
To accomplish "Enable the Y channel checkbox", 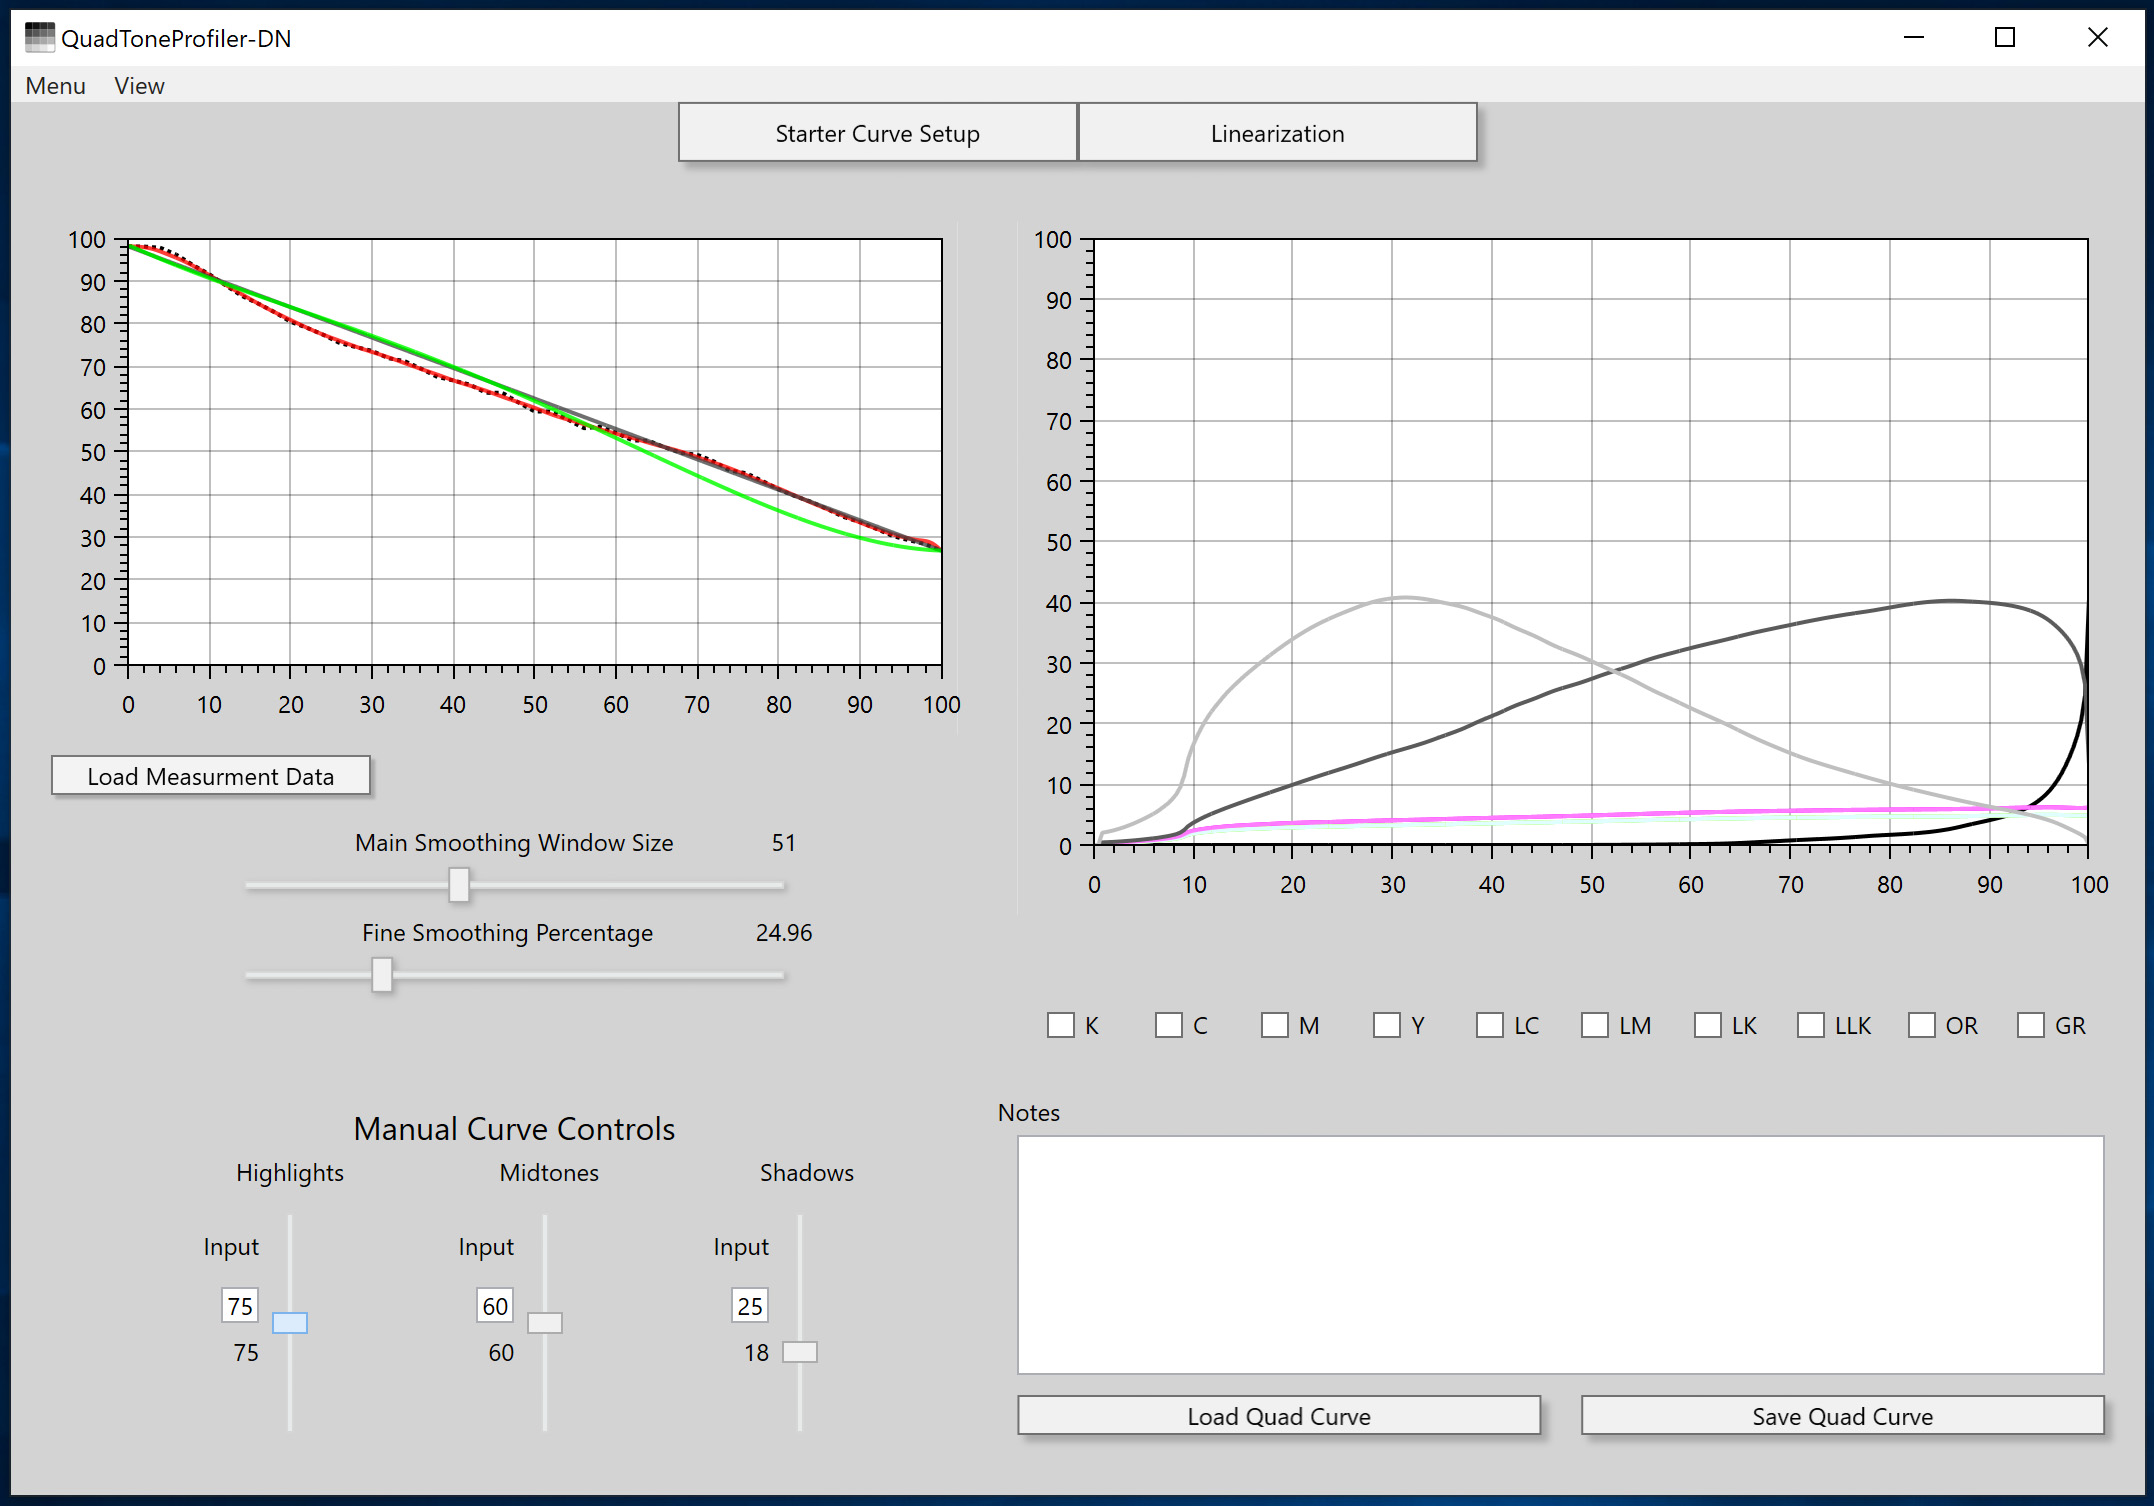I will click(x=1387, y=1025).
